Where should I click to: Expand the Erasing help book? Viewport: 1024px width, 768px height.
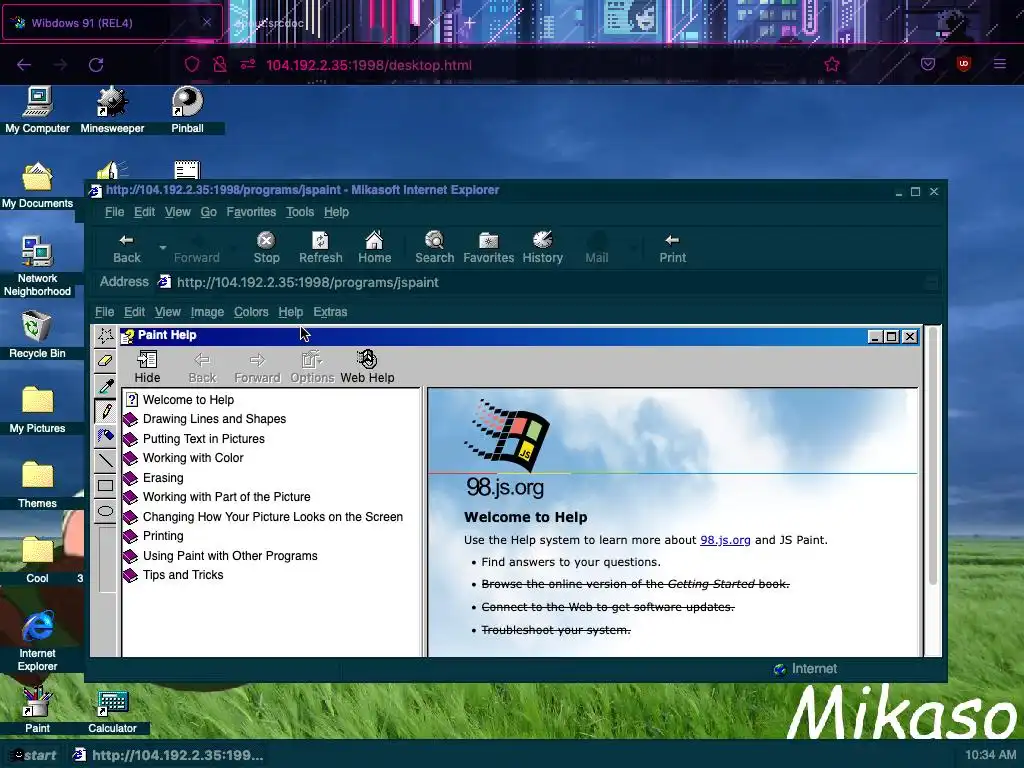tap(163, 477)
